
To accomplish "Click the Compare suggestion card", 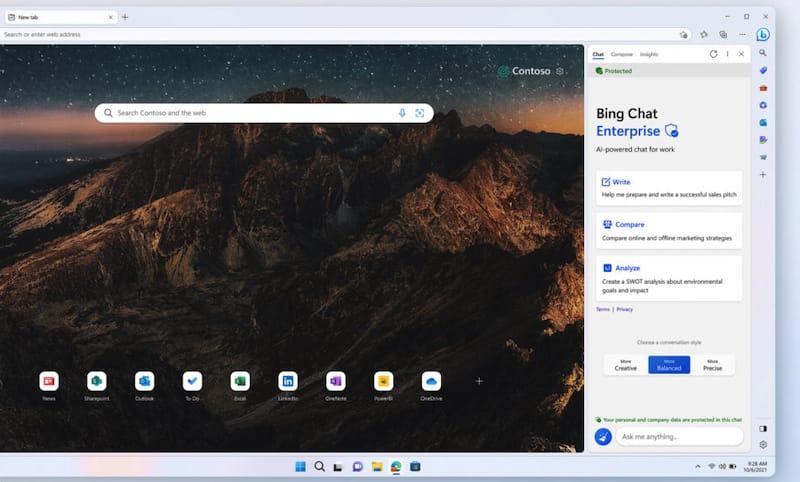I will [669, 231].
